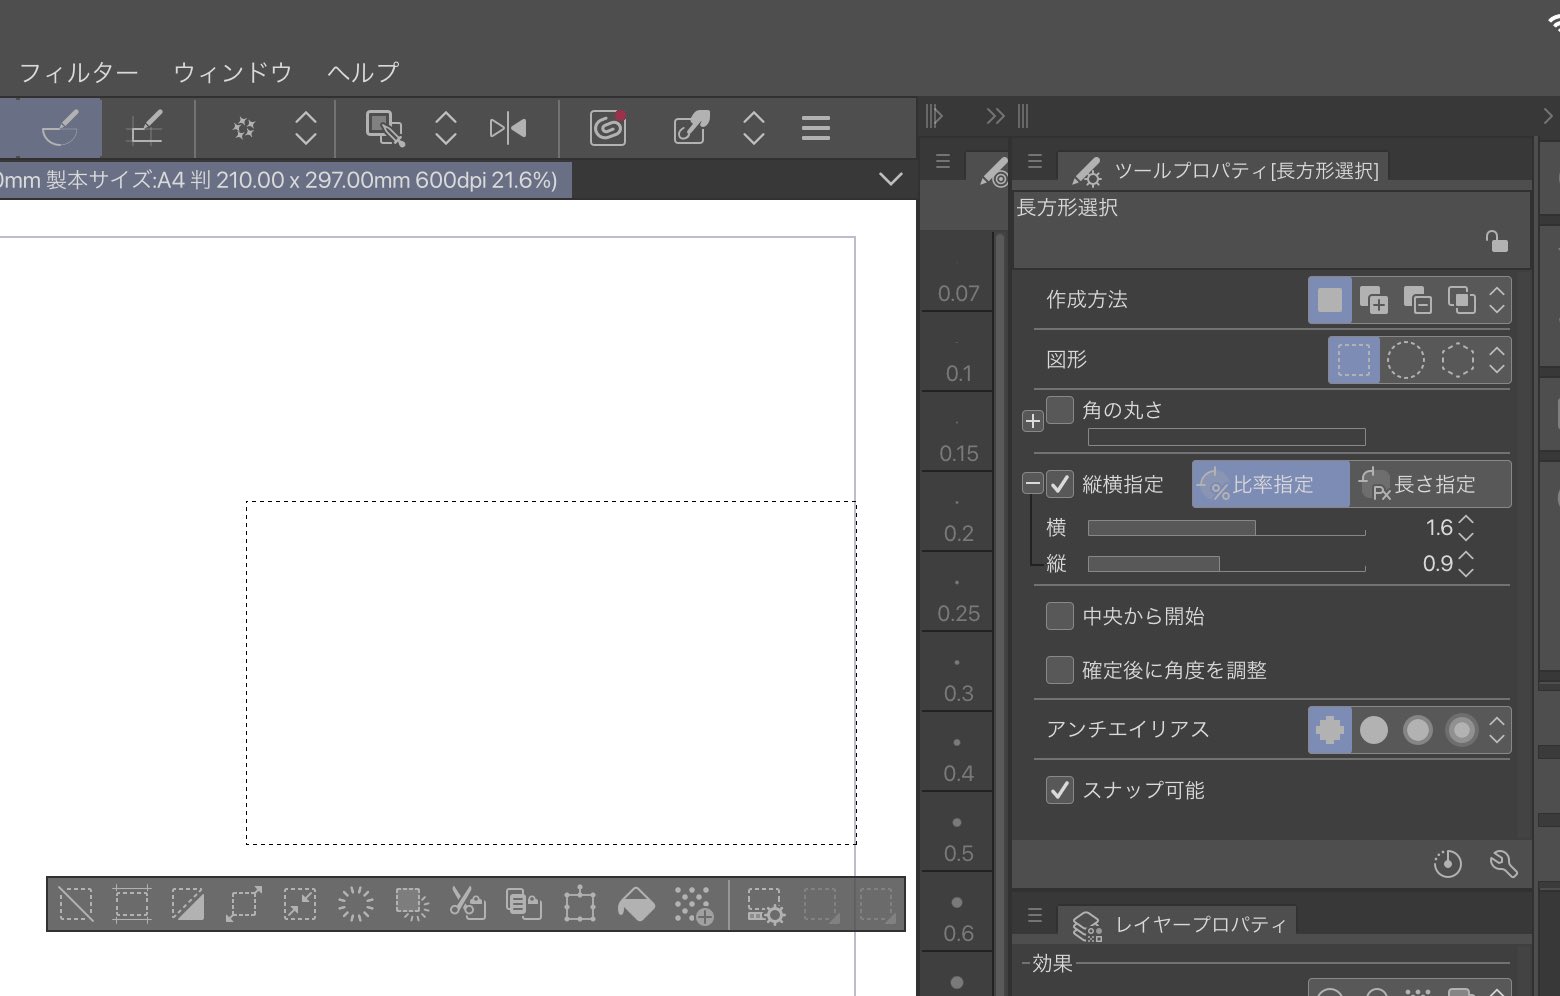Collapse the 縦横指定 minus button
The image size is (1560, 996).
1033,484
